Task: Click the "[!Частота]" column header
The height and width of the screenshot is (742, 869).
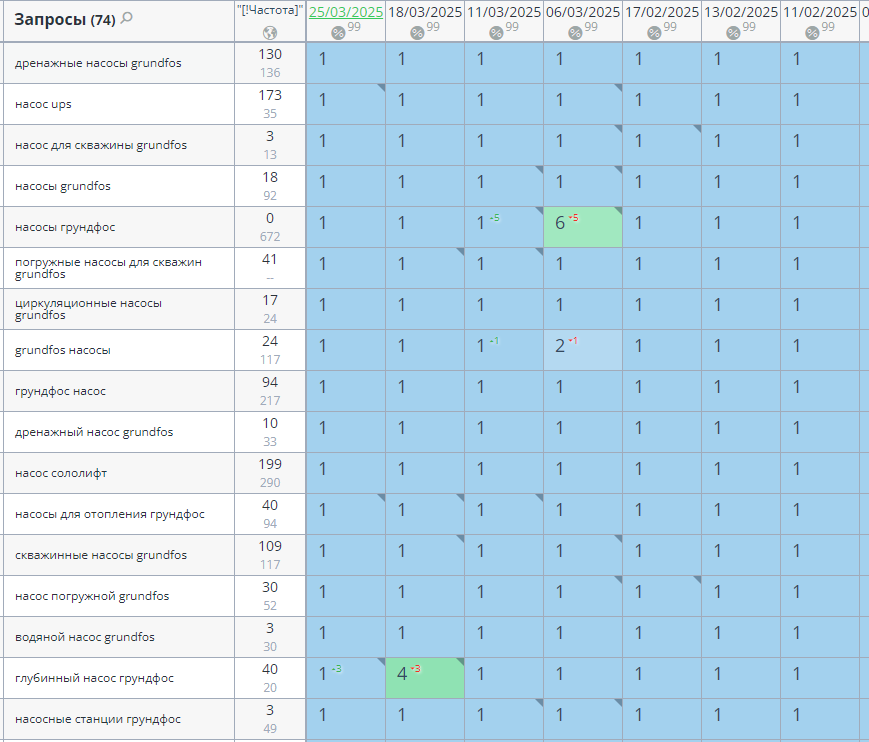Action: pyautogui.click(x=270, y=11)
